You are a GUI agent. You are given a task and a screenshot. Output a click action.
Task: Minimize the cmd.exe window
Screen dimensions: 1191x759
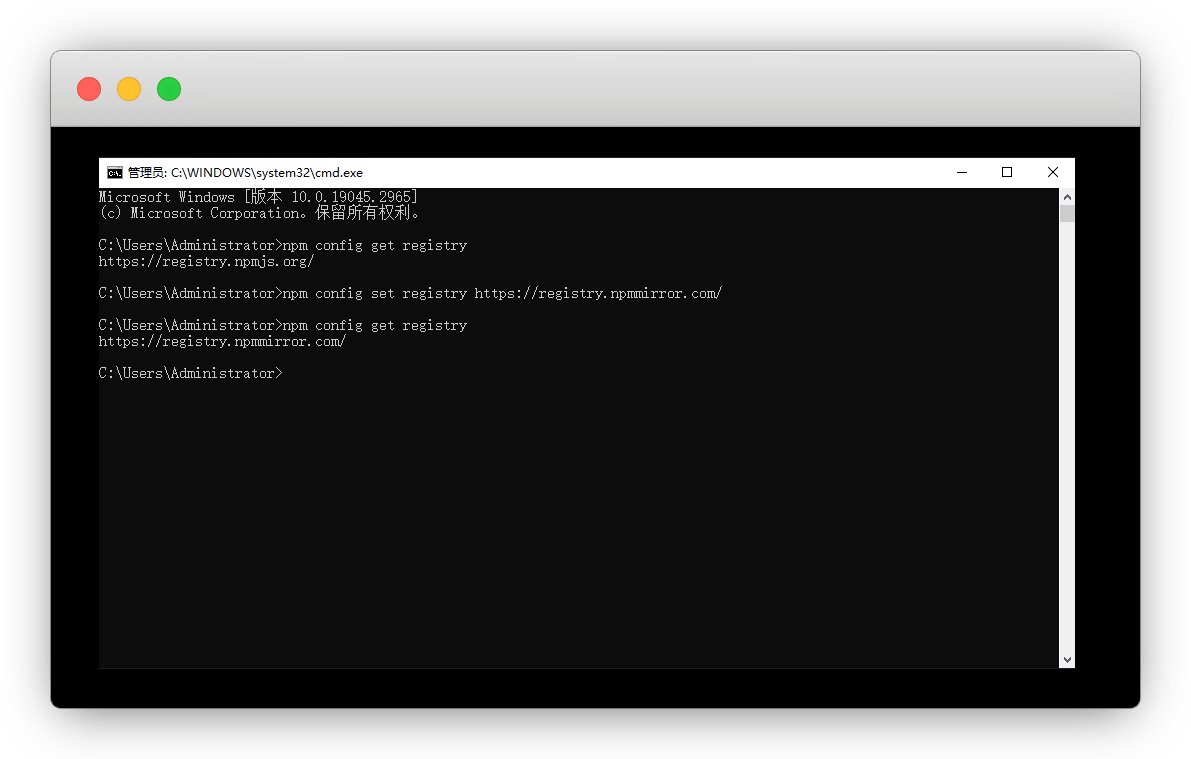962,173
